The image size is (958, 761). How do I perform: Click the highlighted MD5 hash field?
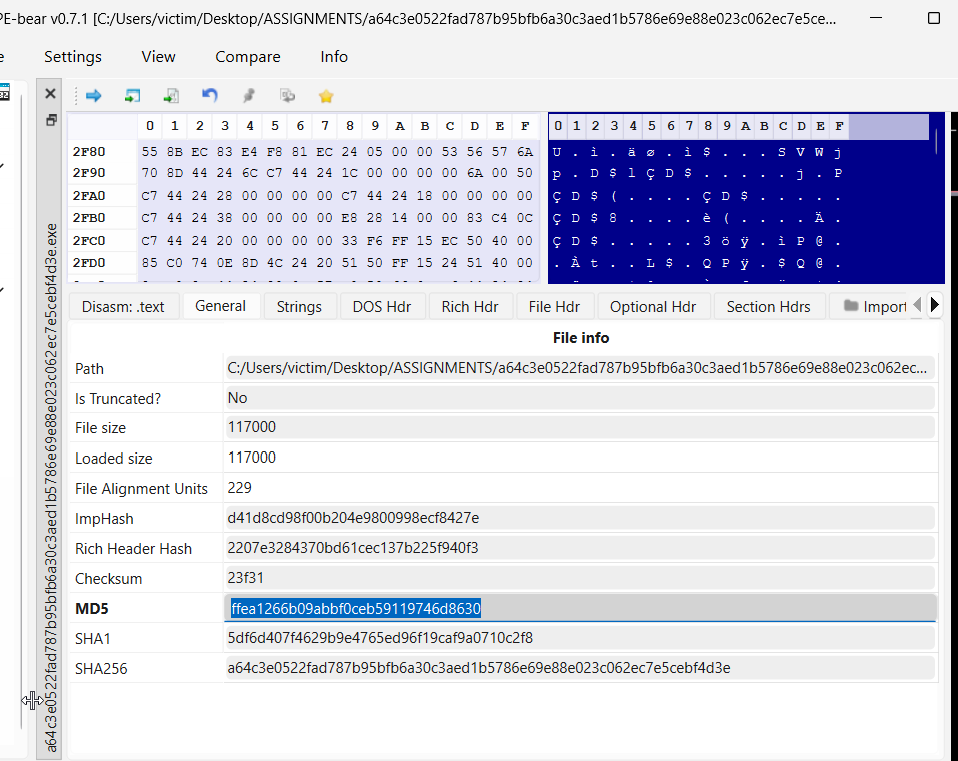click(x=580, y=608)
